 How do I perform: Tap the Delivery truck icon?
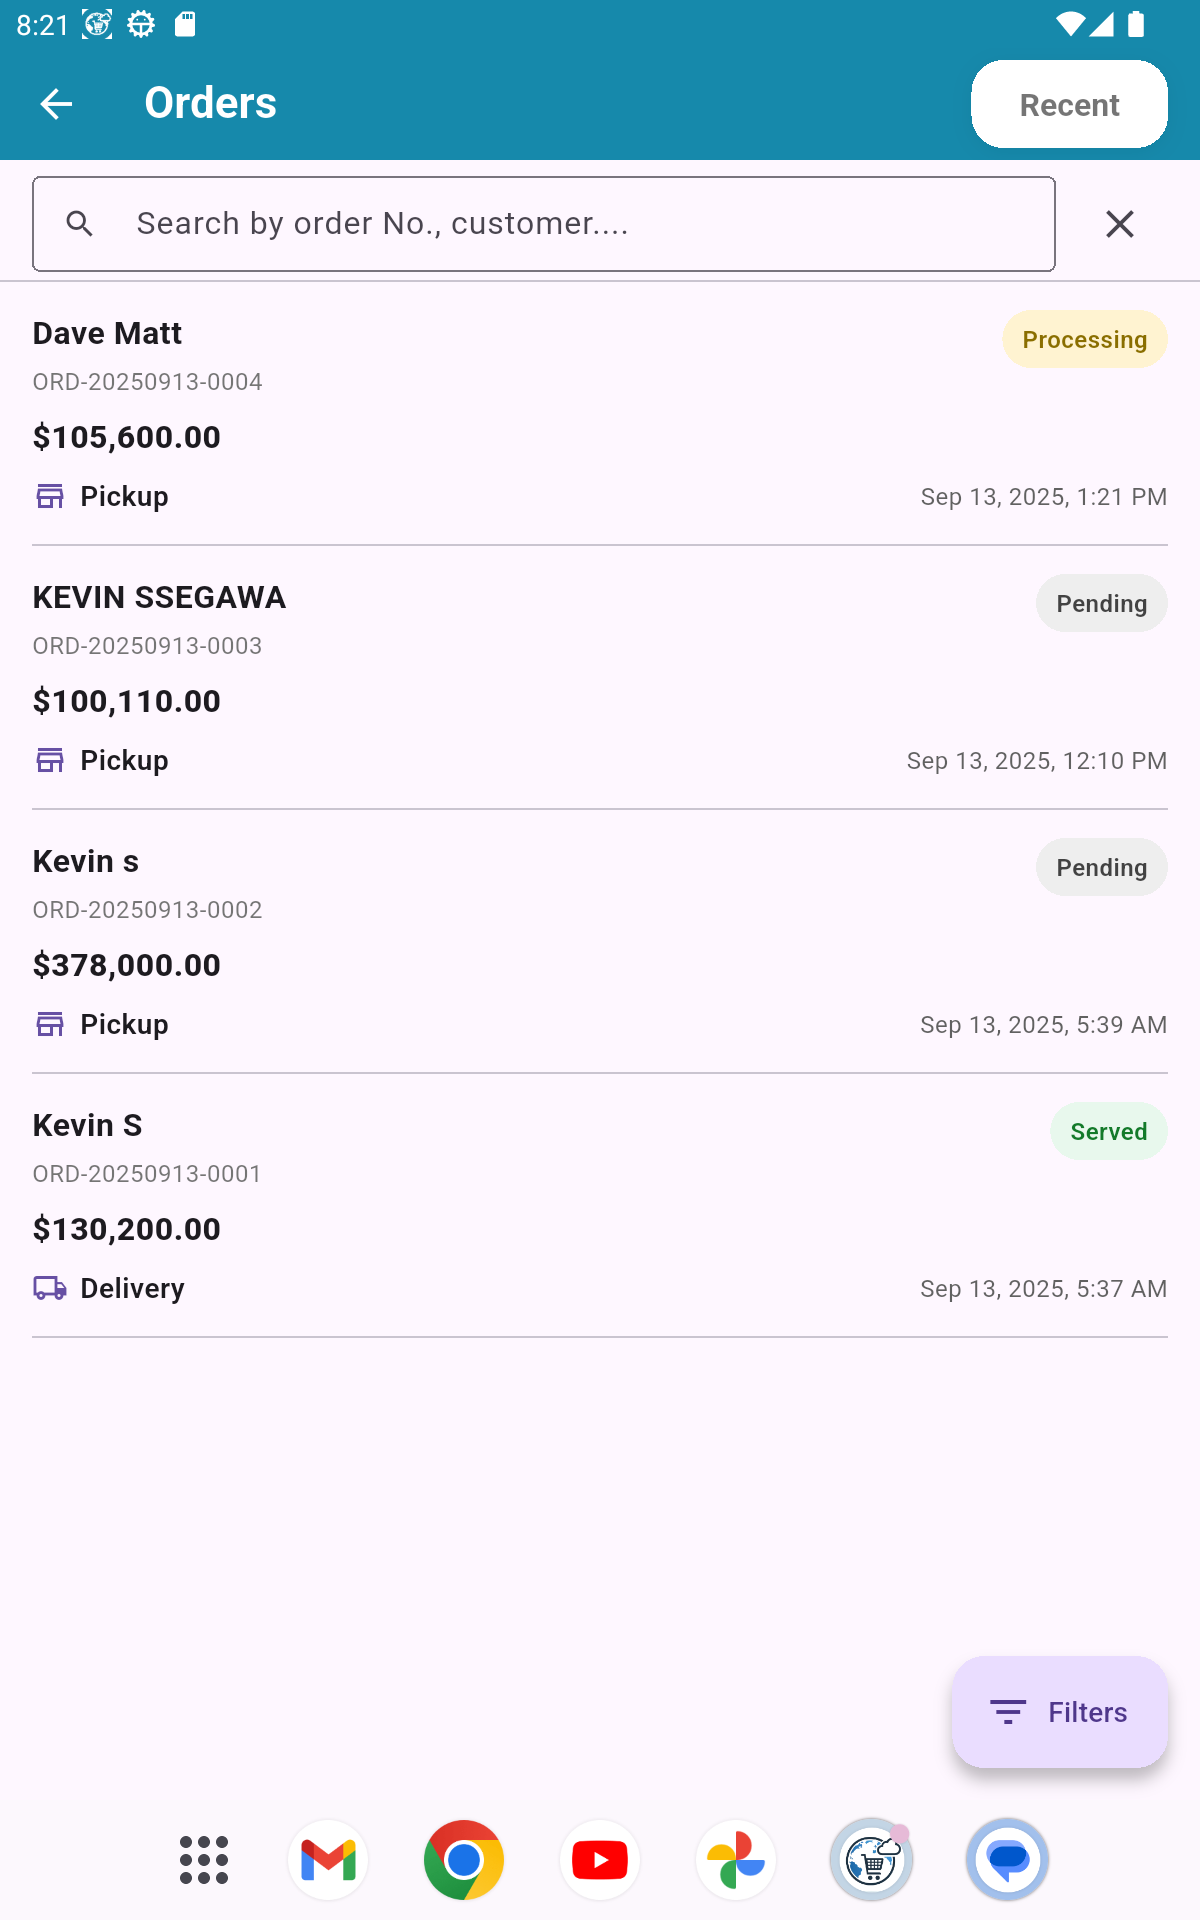click(50, 1288)
